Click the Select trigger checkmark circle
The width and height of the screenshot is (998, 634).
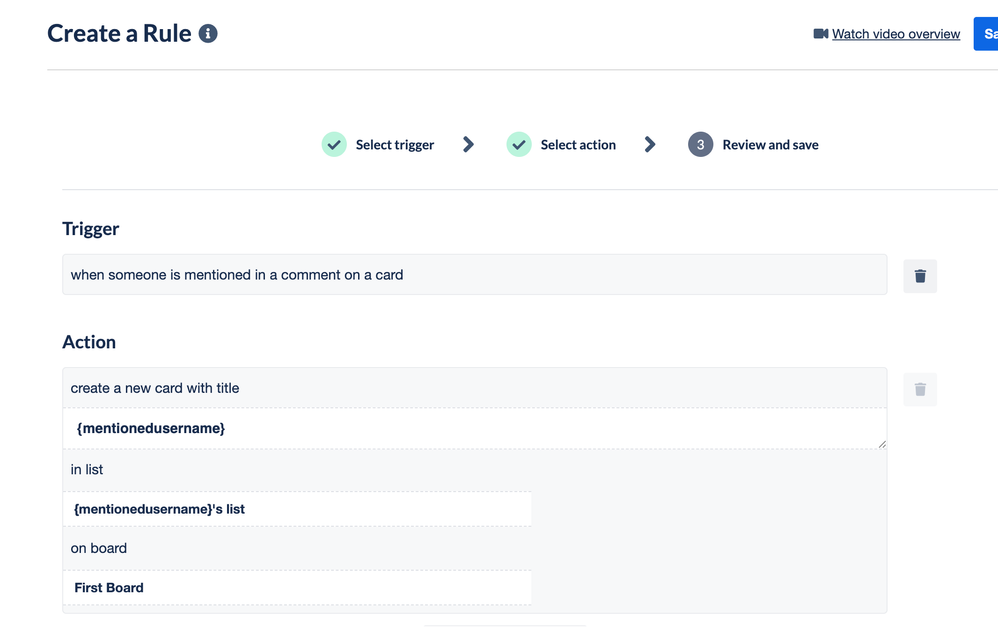(334, 144)
